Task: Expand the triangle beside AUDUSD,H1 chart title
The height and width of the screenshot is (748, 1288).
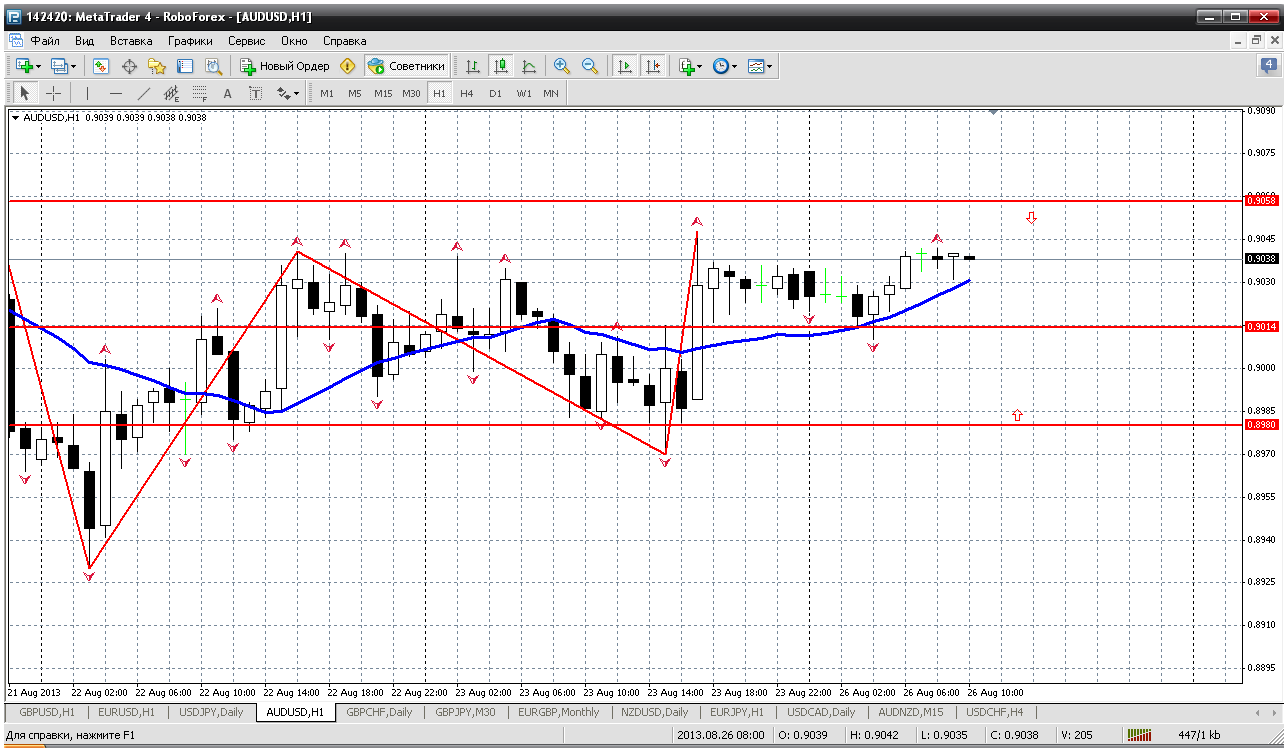Action: [x=16, y=117]
